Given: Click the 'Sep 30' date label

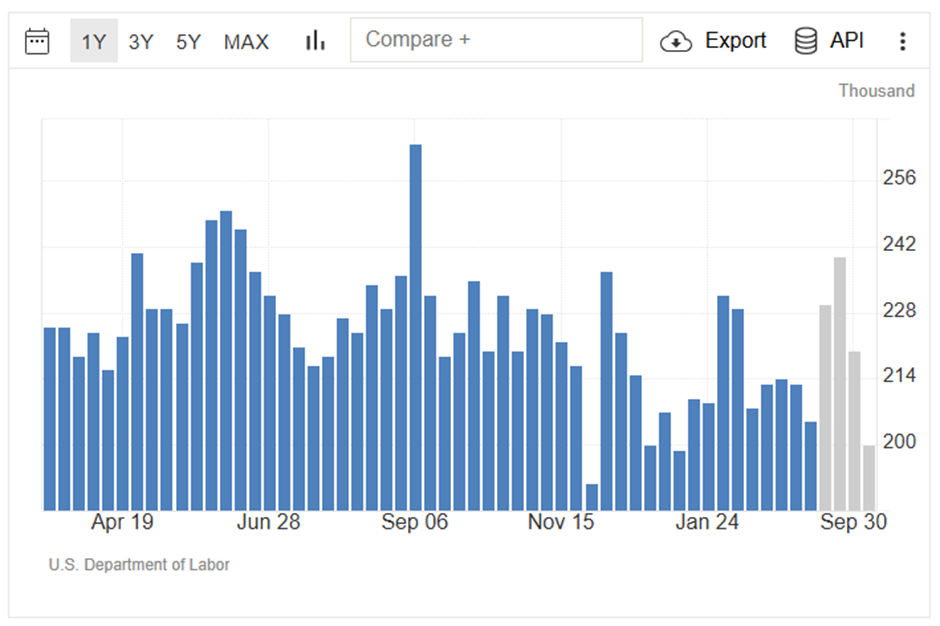Looking at the screenshot, I should click(x=853, y=522).
